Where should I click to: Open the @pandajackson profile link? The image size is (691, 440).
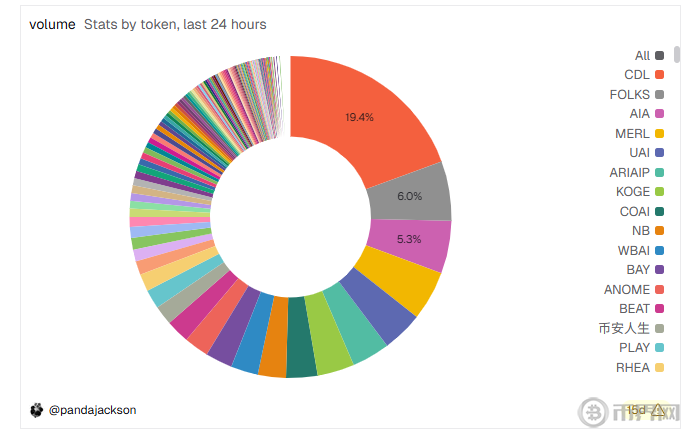coord(92,410)
